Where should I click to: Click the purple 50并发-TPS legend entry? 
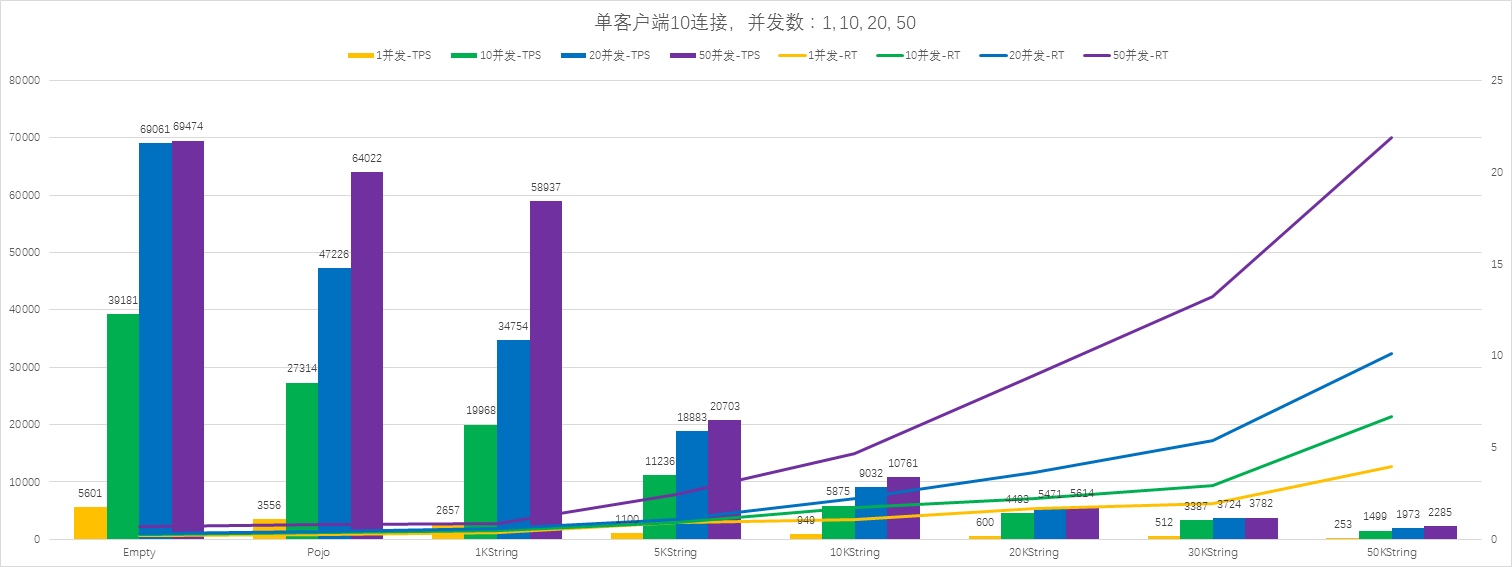[716, 56]
